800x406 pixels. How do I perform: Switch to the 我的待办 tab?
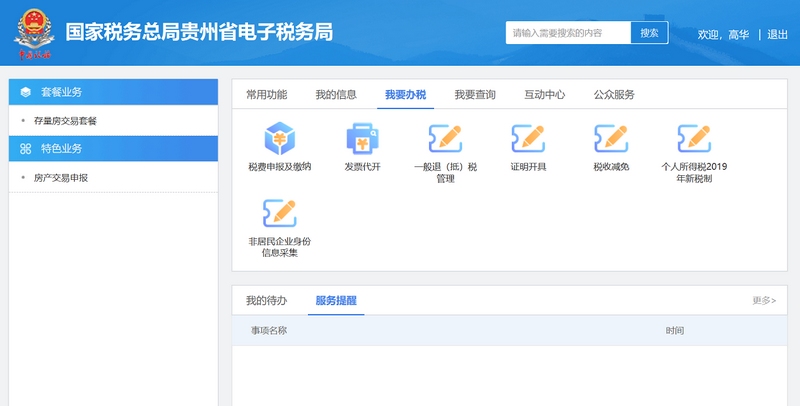[x=266, y=300]
